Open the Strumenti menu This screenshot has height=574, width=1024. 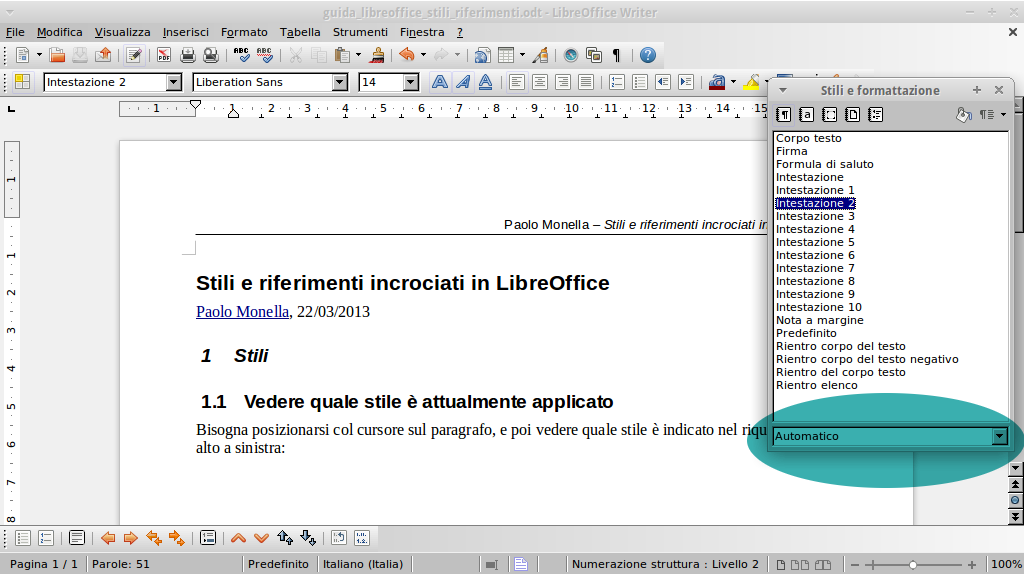360,32
